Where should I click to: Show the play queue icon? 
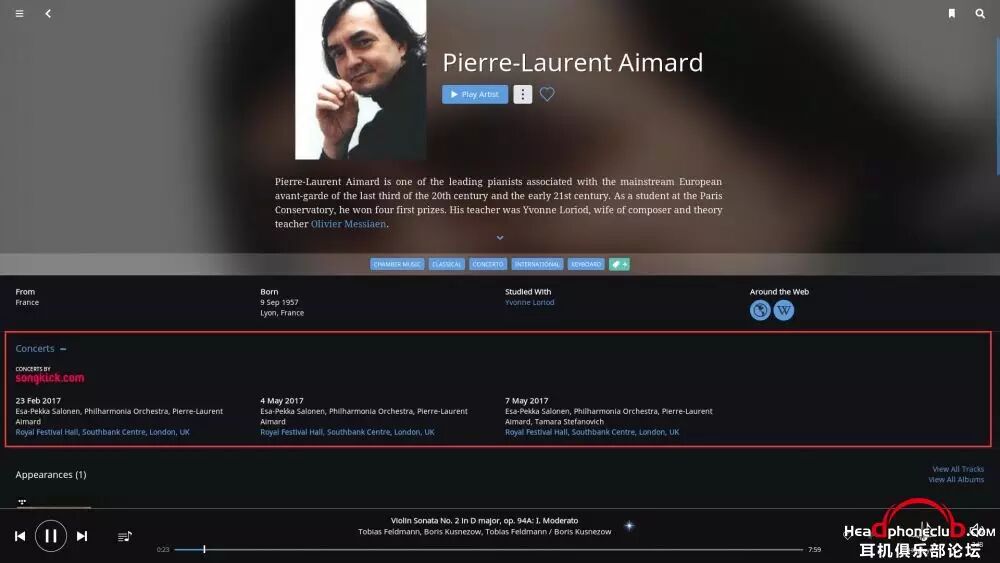coord(124,536)
